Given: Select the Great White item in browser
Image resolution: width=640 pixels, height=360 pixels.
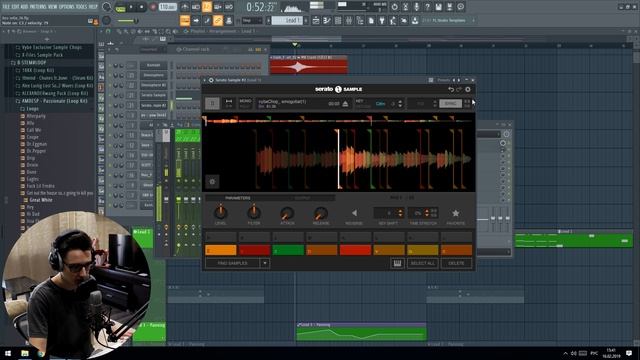Looking at the screenshot, I should coord(41,200).
